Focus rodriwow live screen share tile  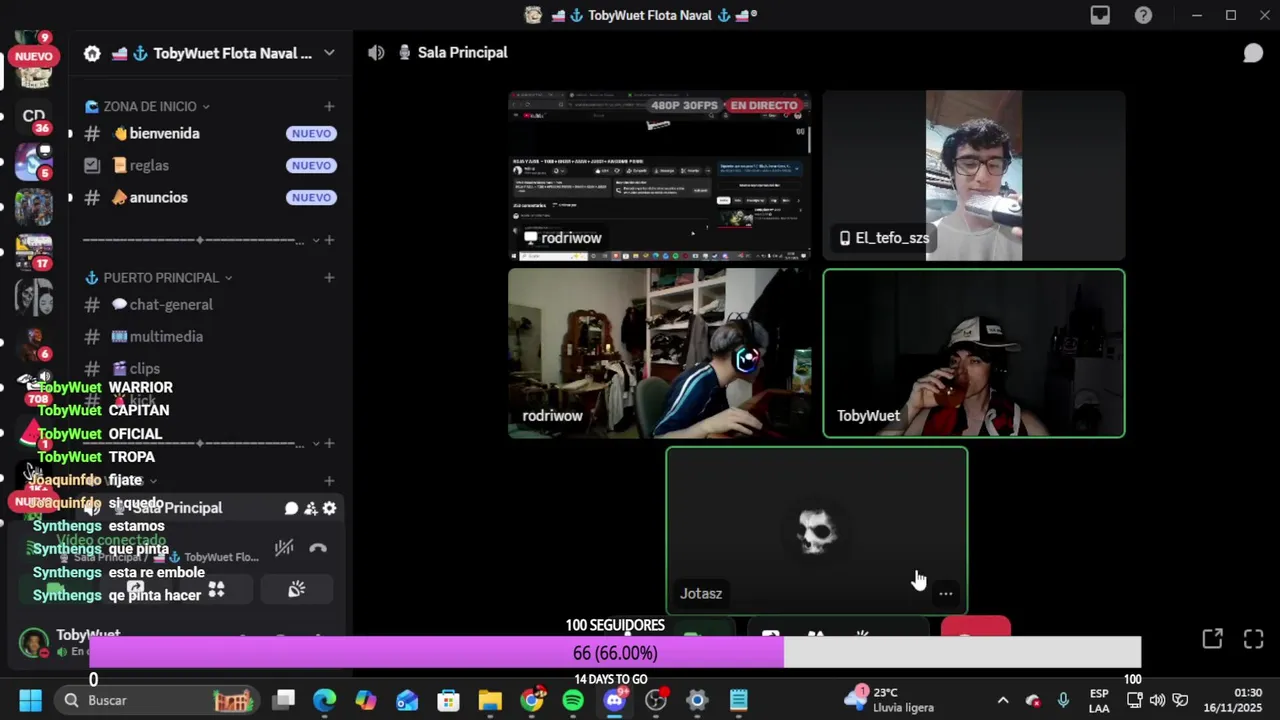click(660, 176)
